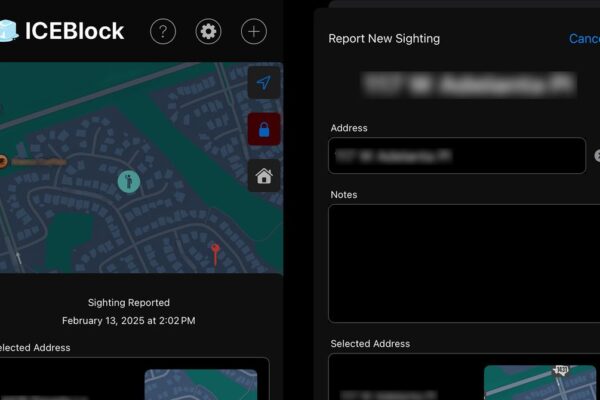Click 'February 13, 2025 at 2:02 PM'
The image size is (600, 400).
point(129,321)
